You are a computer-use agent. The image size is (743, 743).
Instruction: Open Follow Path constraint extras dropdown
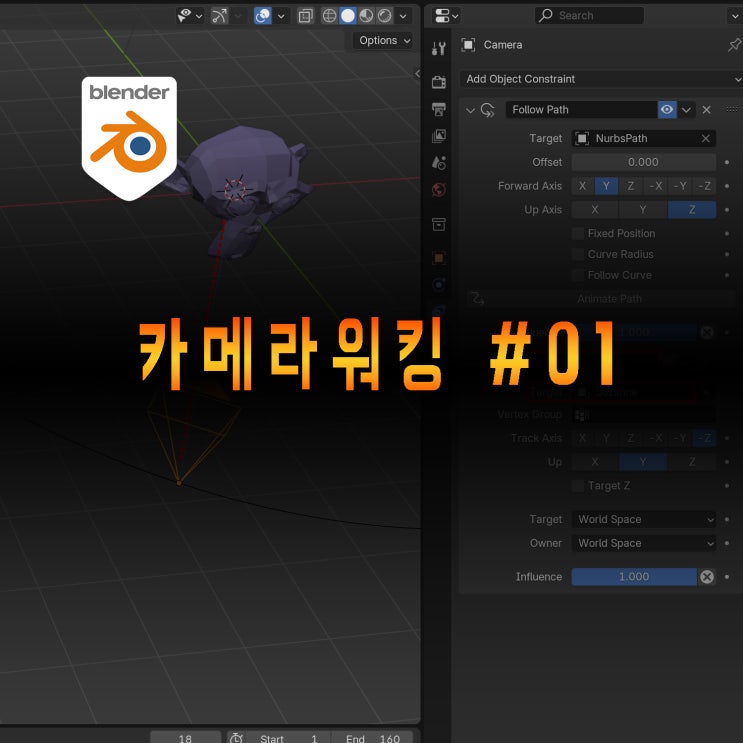pyautogui.click(x=686, y=110)
